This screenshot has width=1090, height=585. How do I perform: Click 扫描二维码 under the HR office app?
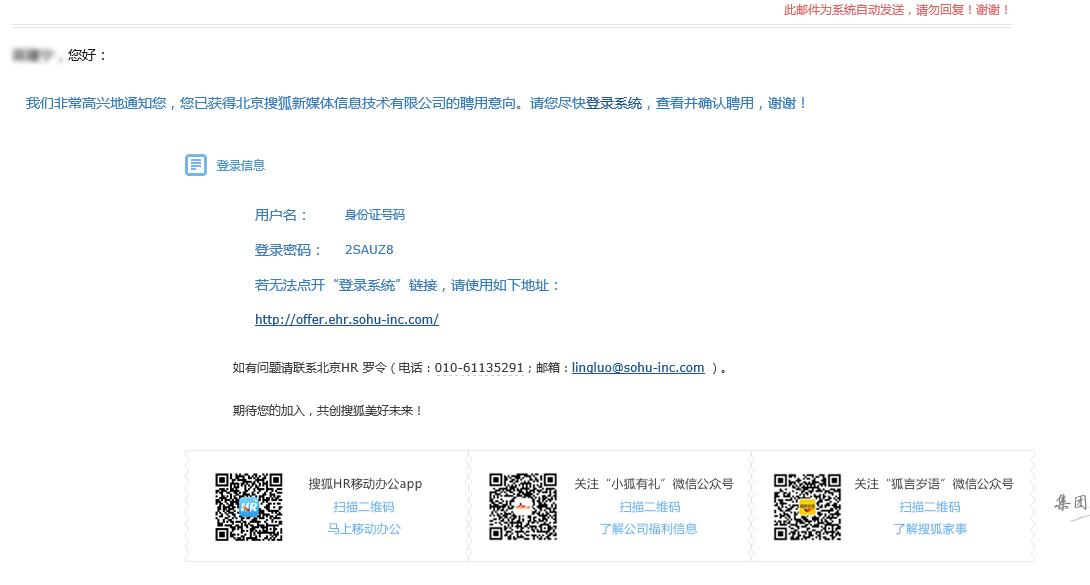point(362,507)
